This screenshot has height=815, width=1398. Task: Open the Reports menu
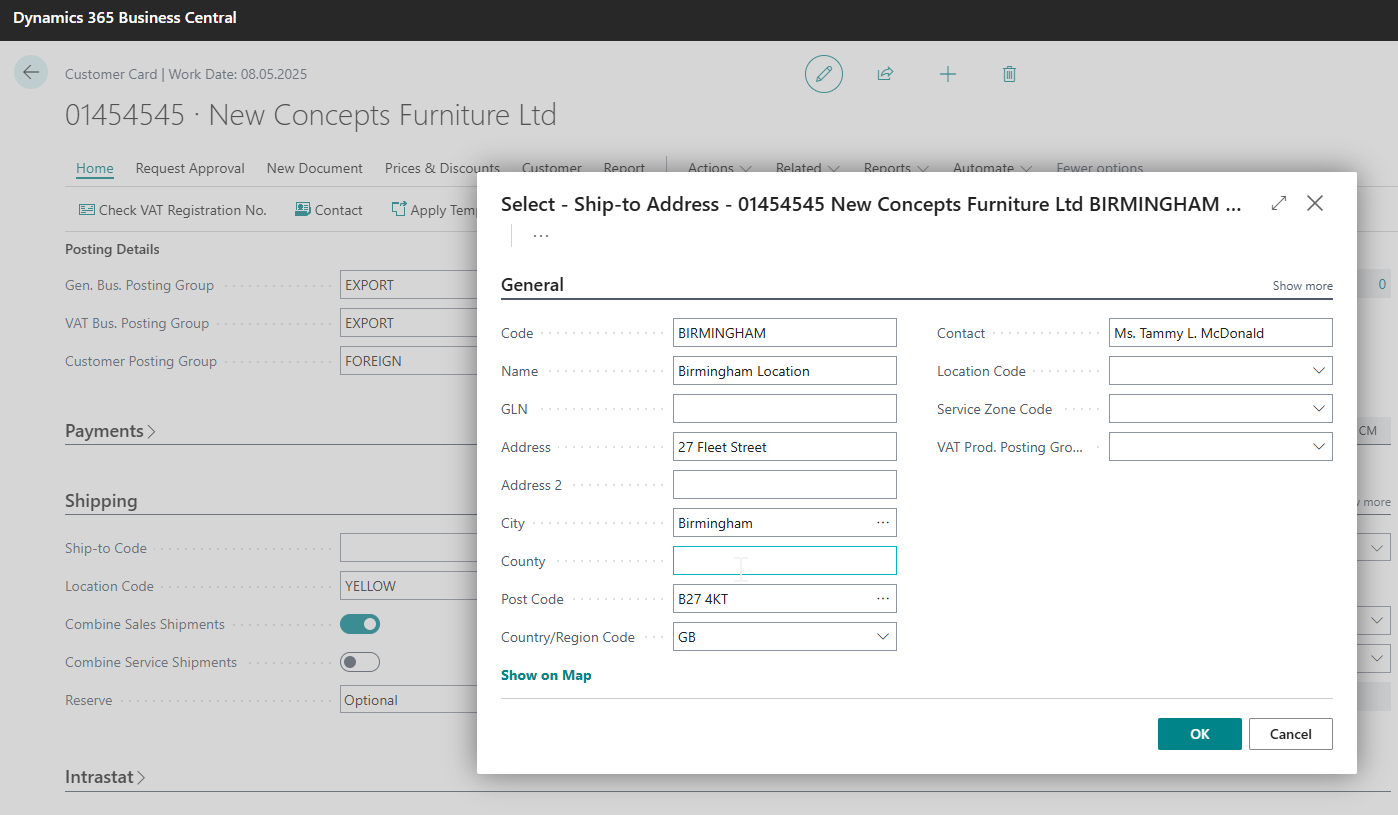point(896,168)
